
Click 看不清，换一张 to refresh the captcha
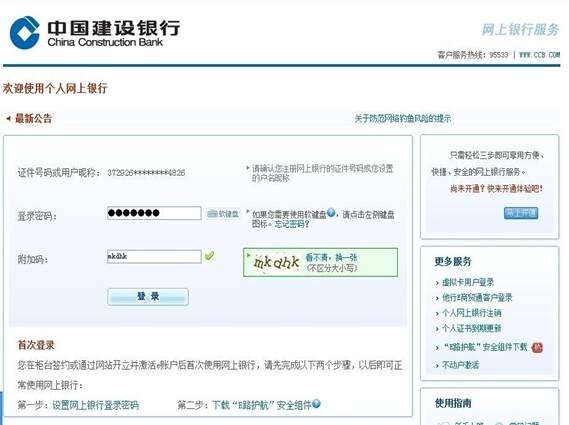331,258
